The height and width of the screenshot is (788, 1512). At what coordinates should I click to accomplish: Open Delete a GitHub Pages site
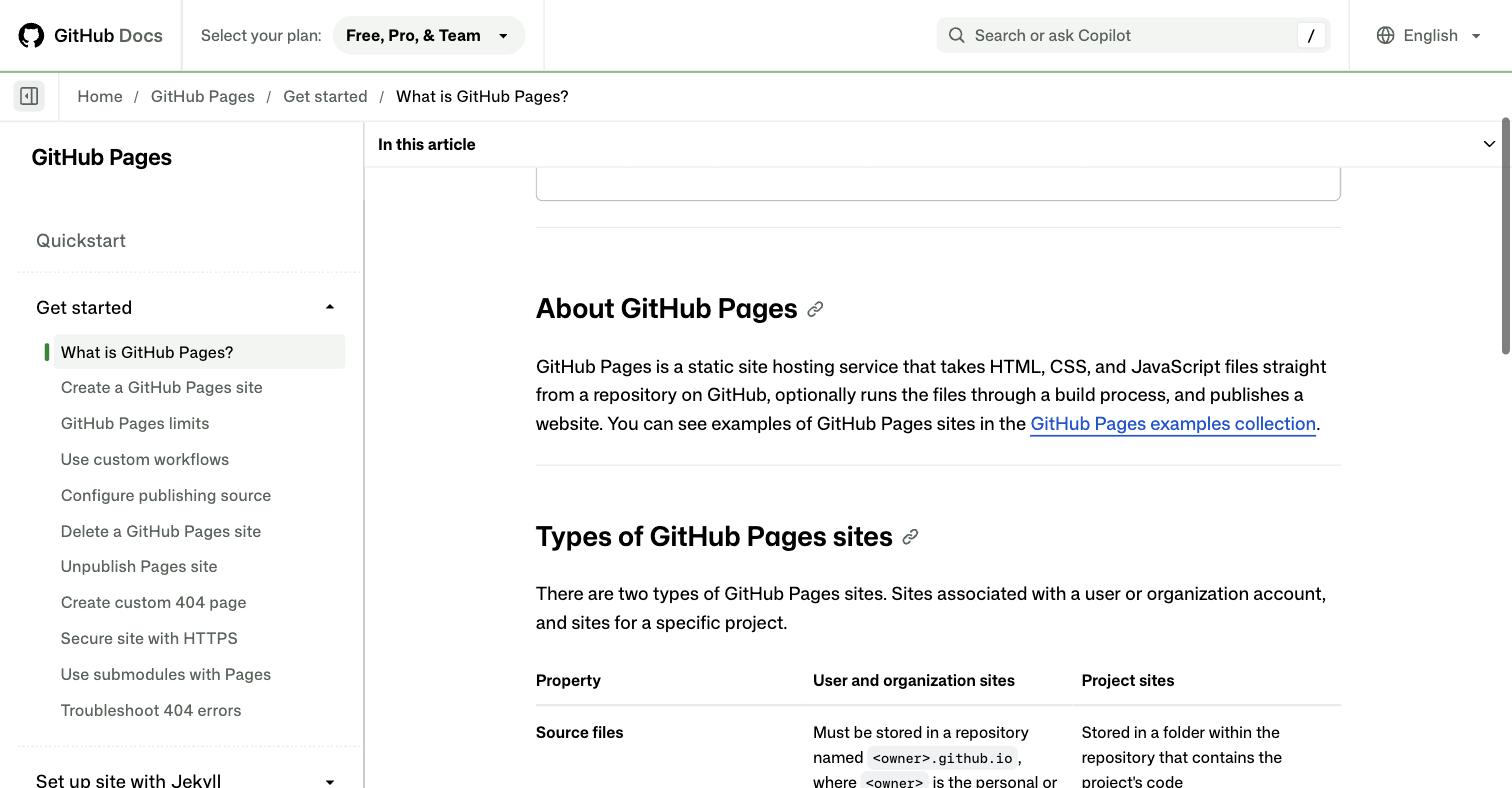[x=161, y=532]
